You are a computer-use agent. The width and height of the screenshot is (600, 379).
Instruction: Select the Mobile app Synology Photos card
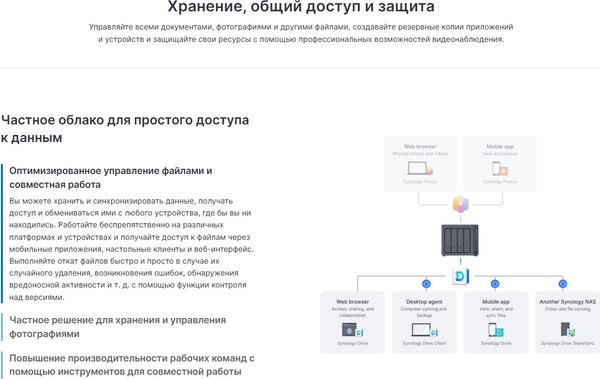click(x=500, y=163)
